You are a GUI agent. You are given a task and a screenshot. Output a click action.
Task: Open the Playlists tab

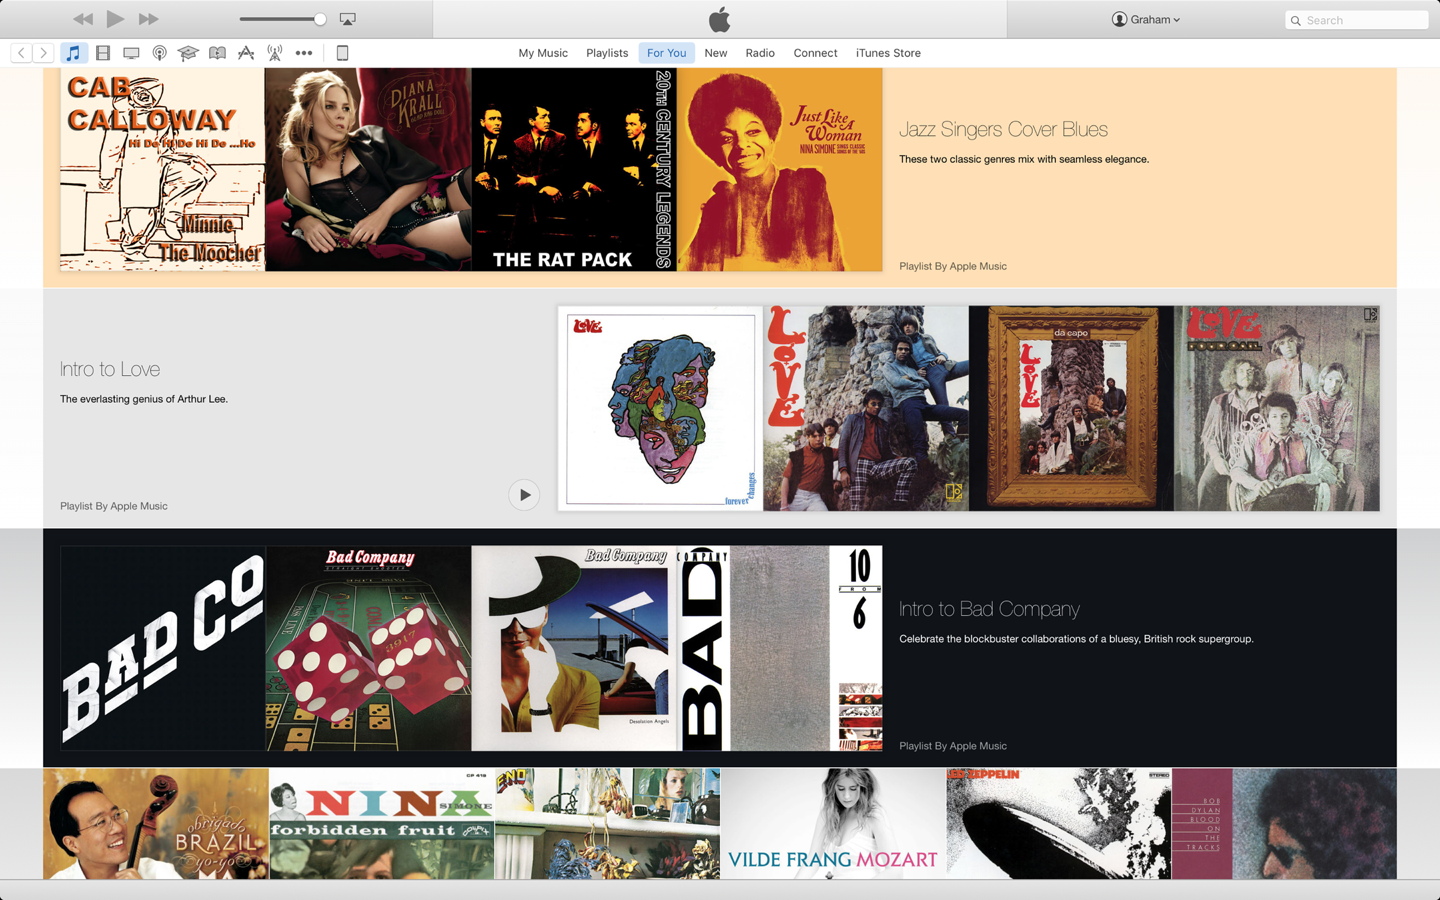tap(607, 53)
